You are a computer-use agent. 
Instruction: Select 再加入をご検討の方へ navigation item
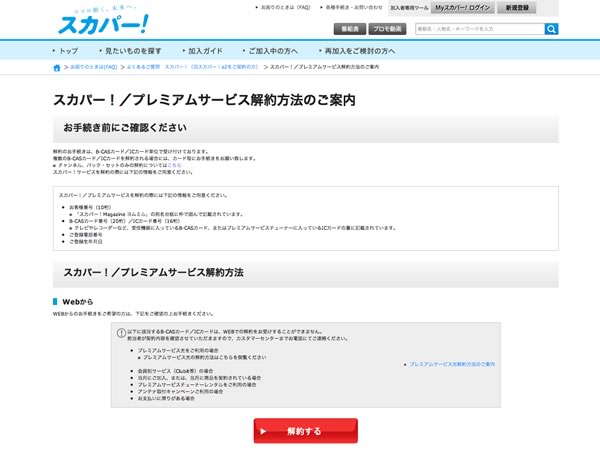pyautogui.click(x=360, y=51)
